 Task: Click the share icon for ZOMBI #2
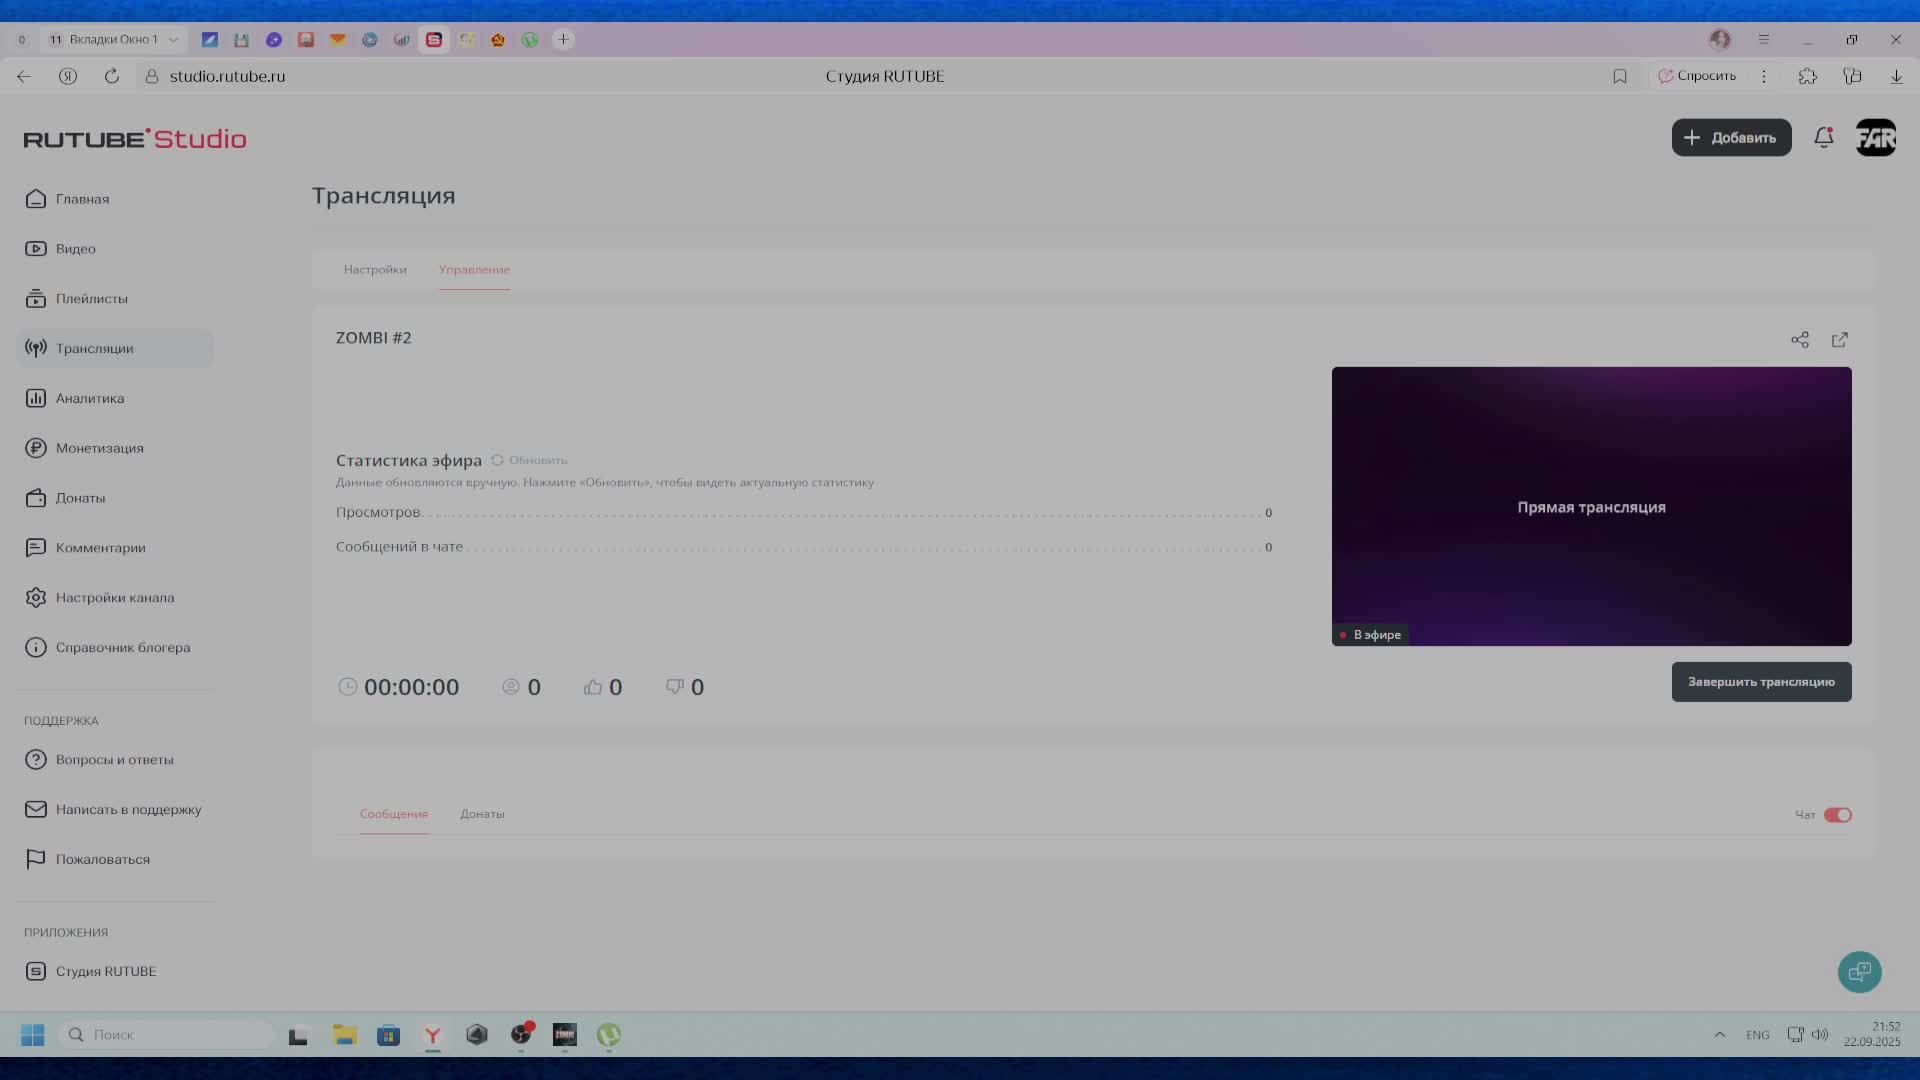point(1800,340)
